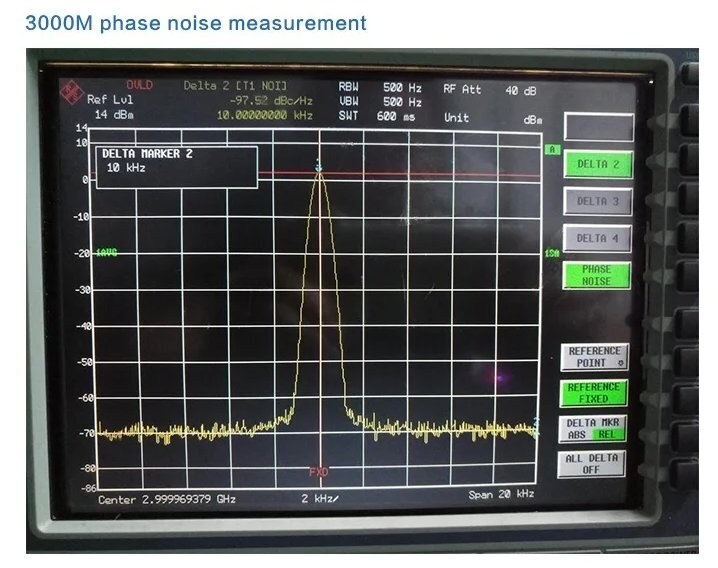The height and width of the screenshot is (568, 718).
Task: Click the Center frequency readout
Action: tap(167, 497)
